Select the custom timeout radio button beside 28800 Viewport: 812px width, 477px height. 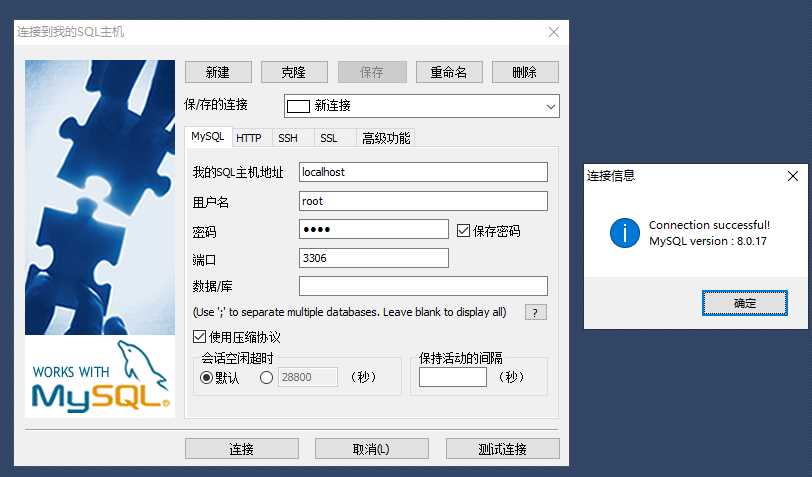266,378
